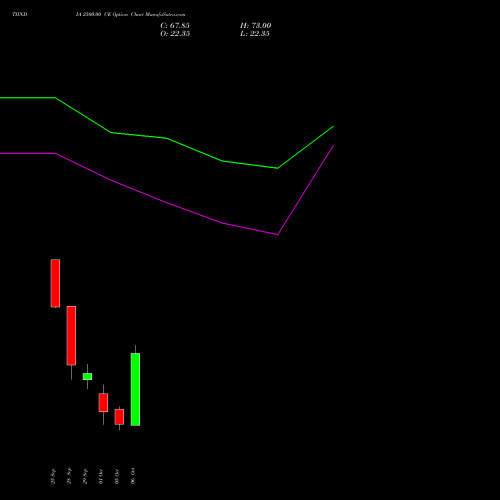500x500 pixels.
Task: Select the long red candle for 28 Sep
Action: 71,336
